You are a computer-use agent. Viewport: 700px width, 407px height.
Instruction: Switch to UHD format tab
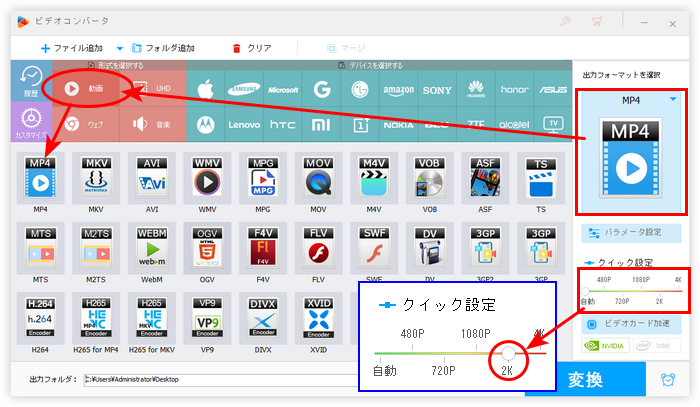(x=153, y=88)
